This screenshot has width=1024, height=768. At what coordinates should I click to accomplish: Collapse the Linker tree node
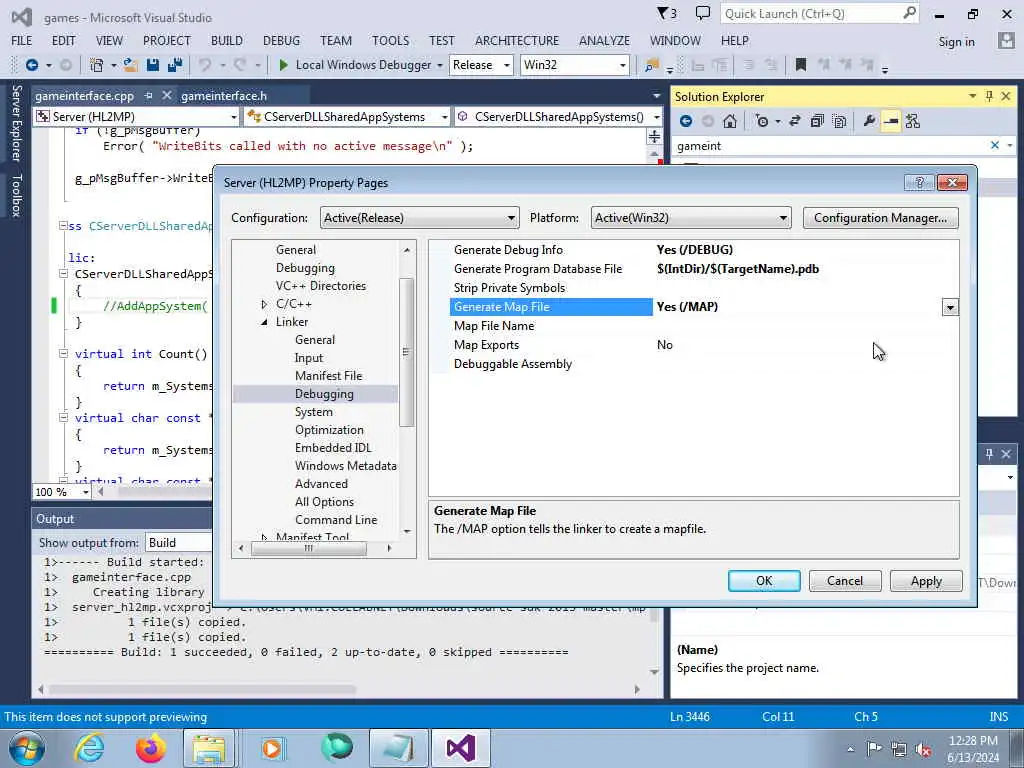point(264,322)
